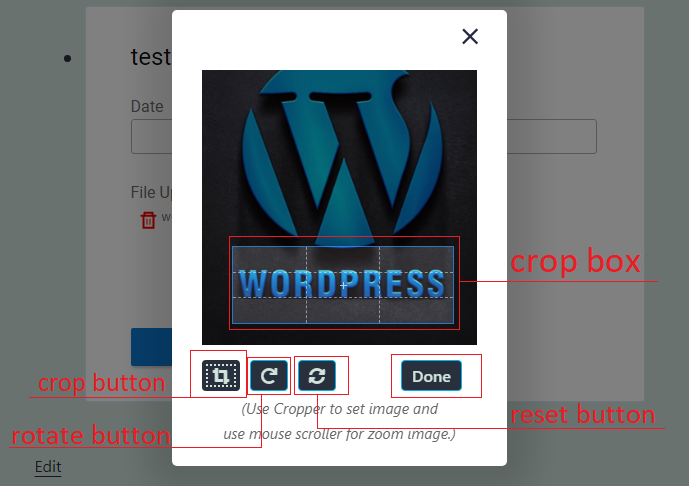The height and width of the screenshot is (486, 689).
Task: Delete the uploaded file with red trash icon
Action: pyautogui.click(x=148, y=220)
